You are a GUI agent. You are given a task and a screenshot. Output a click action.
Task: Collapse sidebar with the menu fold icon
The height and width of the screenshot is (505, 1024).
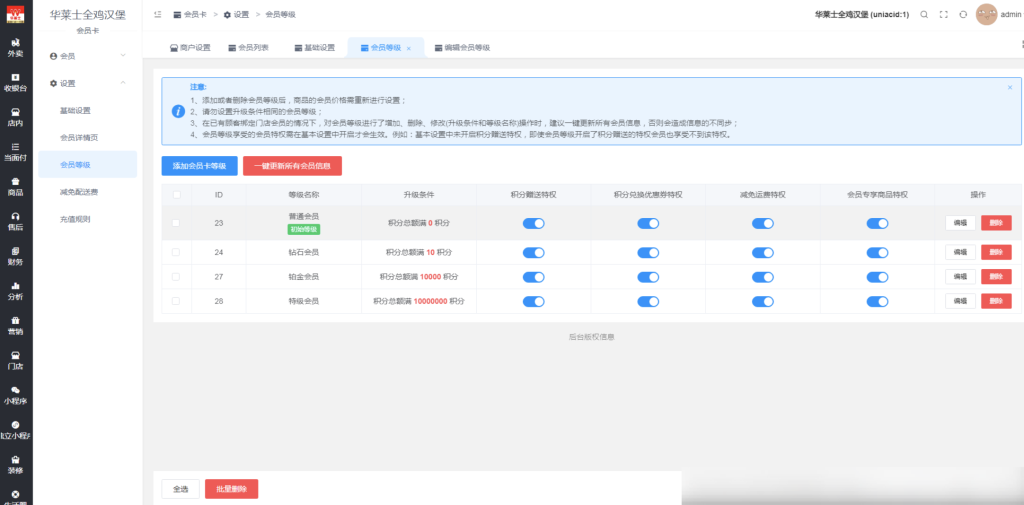coord(158,15)
